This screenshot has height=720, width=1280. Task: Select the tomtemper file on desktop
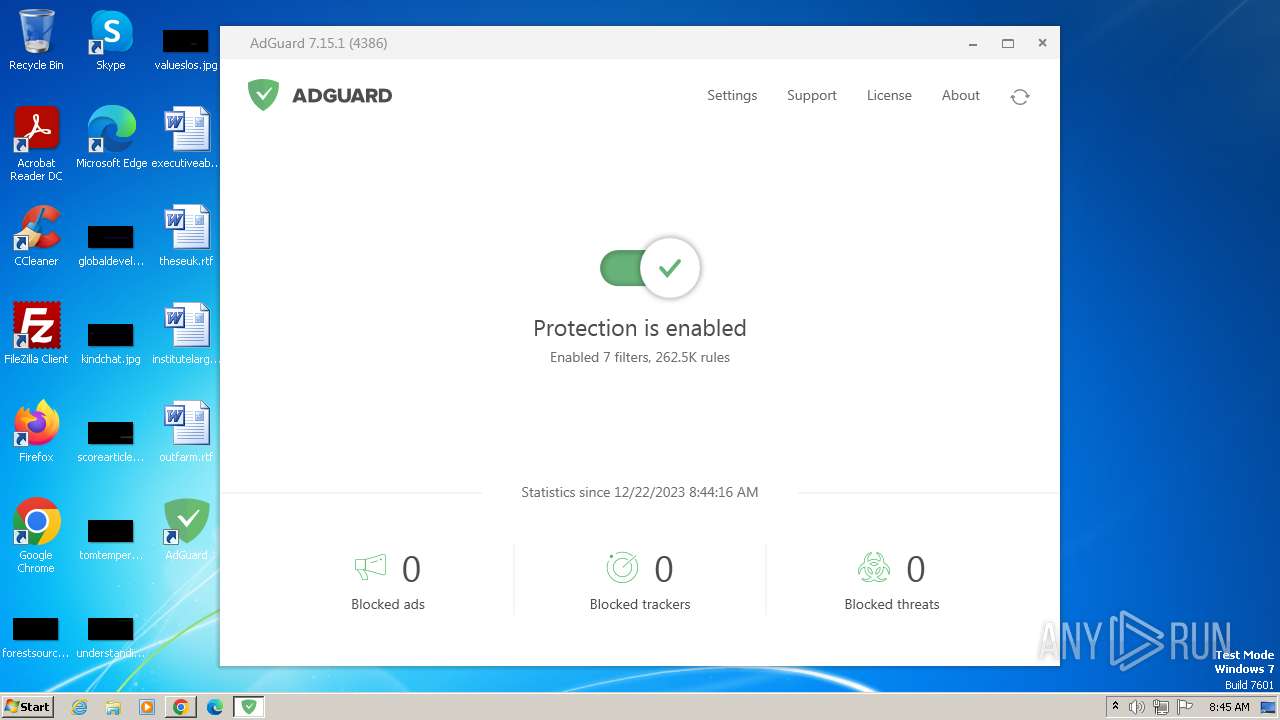[111, 539]
